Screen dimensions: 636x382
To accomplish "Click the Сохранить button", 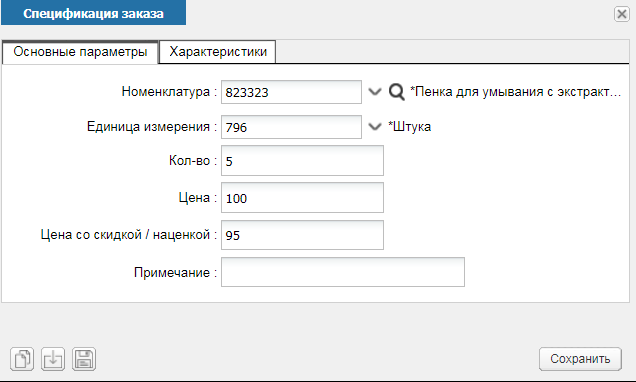I will 580,359.
